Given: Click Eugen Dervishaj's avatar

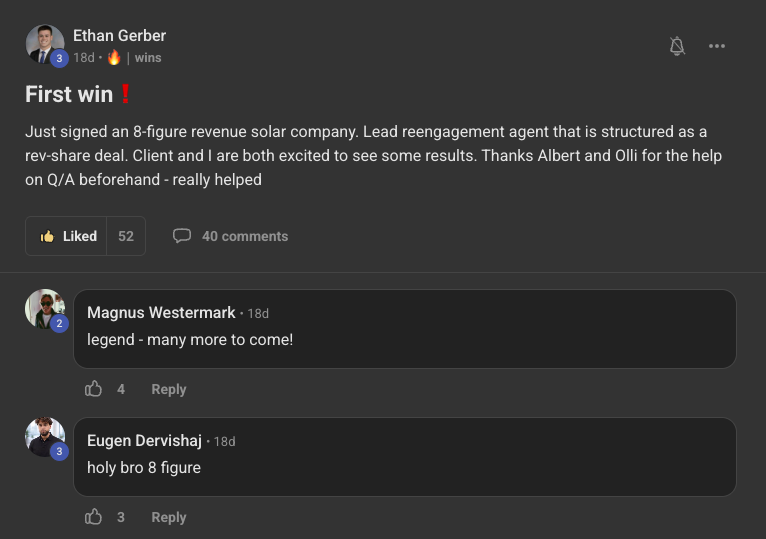Looking at the screenshot, I should [45, 438].
